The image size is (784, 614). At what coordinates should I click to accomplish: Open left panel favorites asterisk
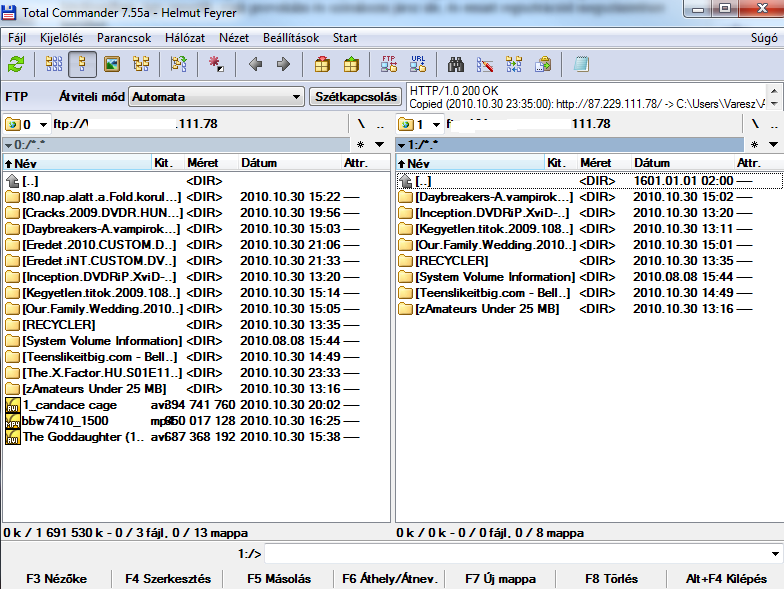360,144
